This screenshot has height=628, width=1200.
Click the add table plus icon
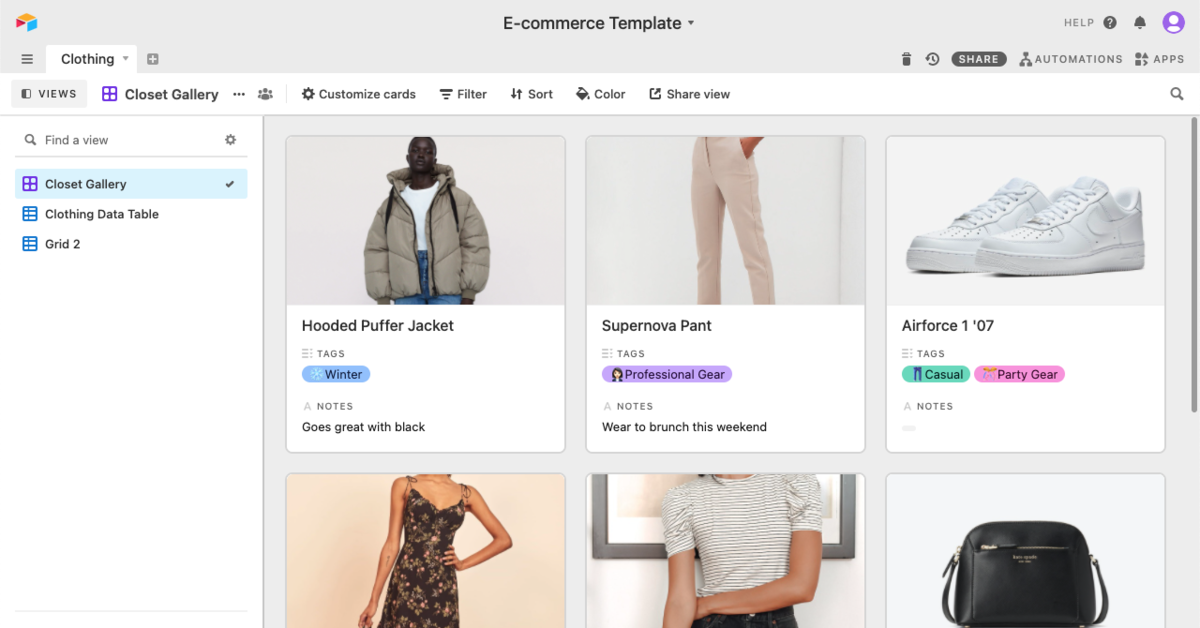pyautogui.click(x=153, y=59)
